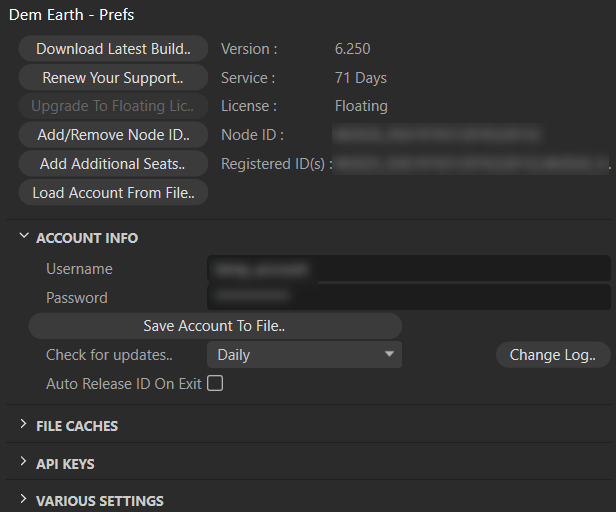This screenshot has width=616, height=512.
Task: Open the Change Log
Action: (553, 355)
